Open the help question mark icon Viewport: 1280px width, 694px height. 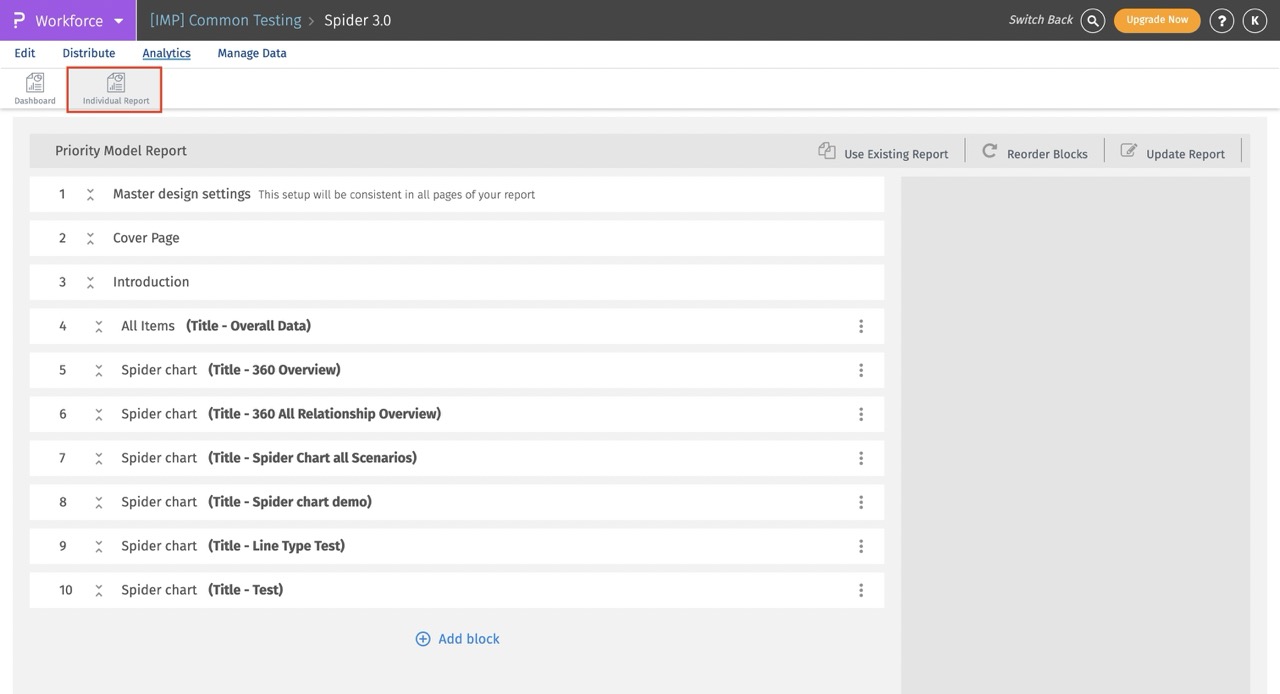coord(1221,20)
